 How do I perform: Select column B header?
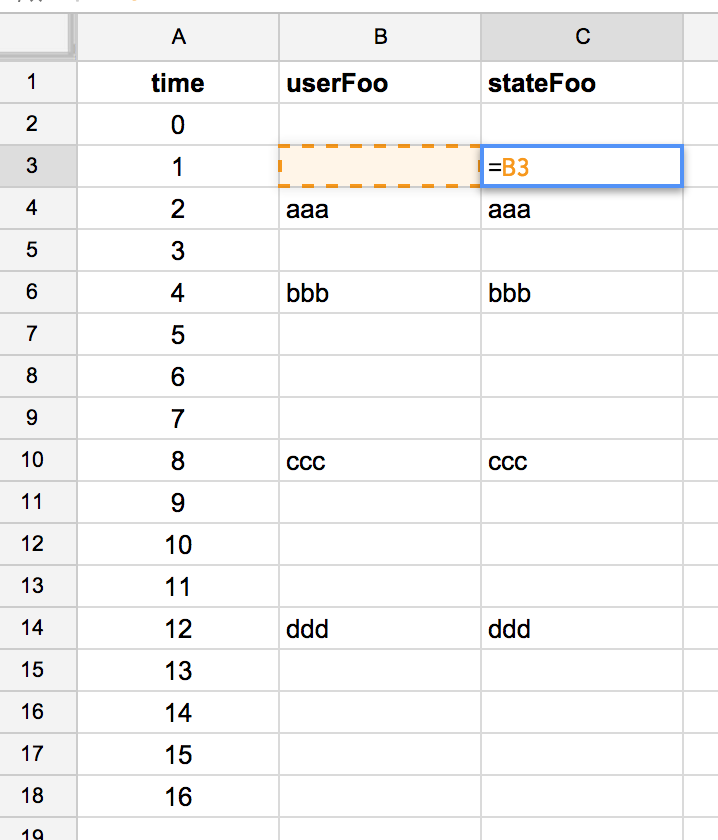(380, 37)
